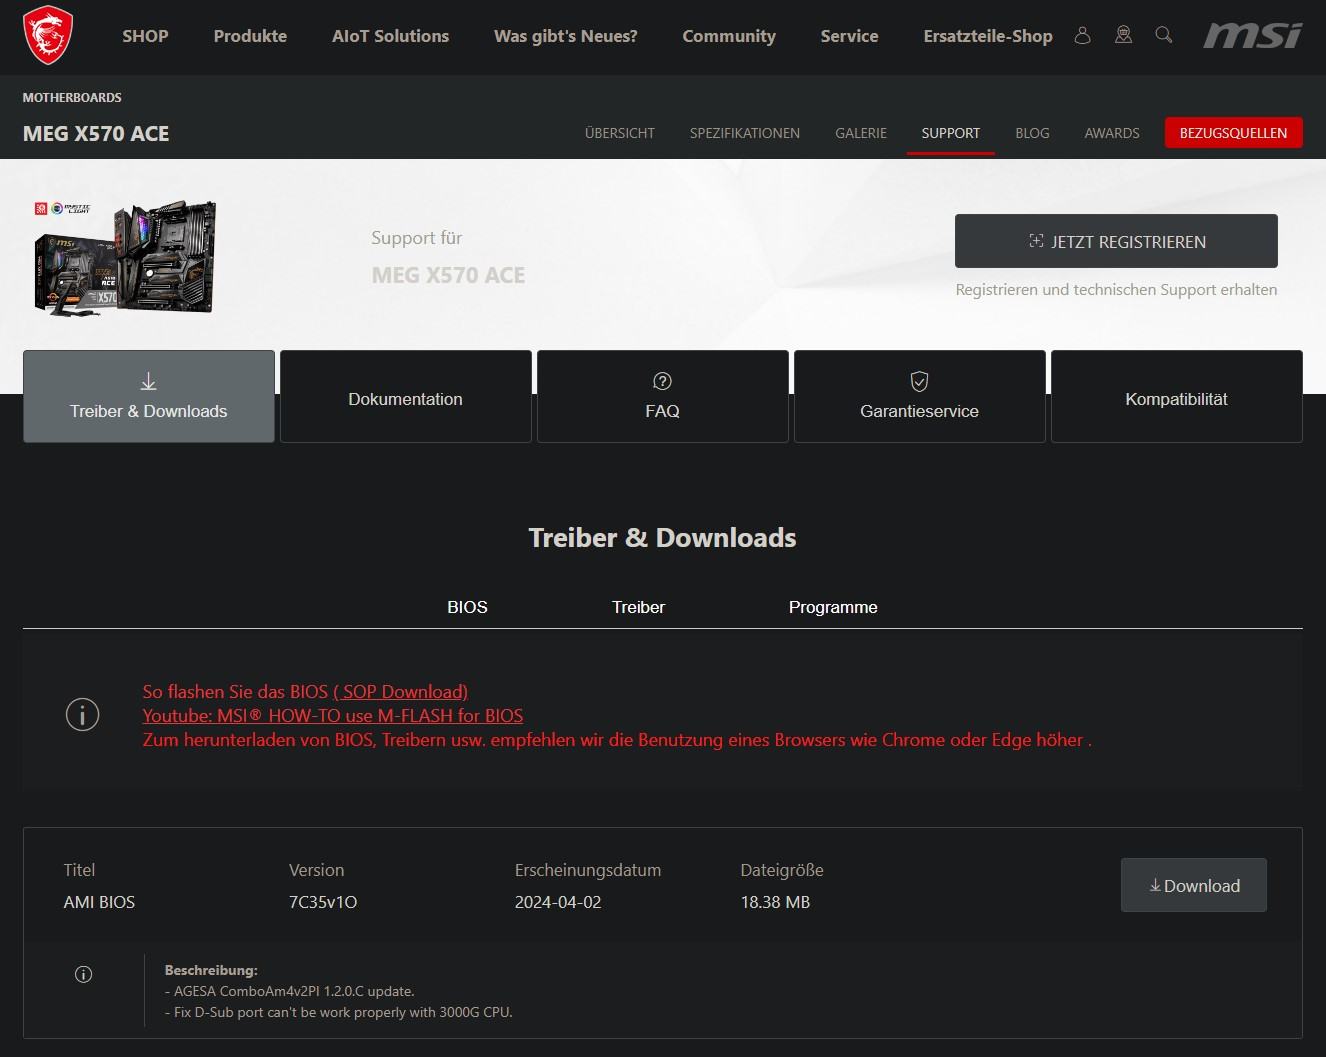Image resolution: width=1326 pixels, height=1057 pixels.
Task: Select the SUPPORT tab
Action: coord(950,133)
